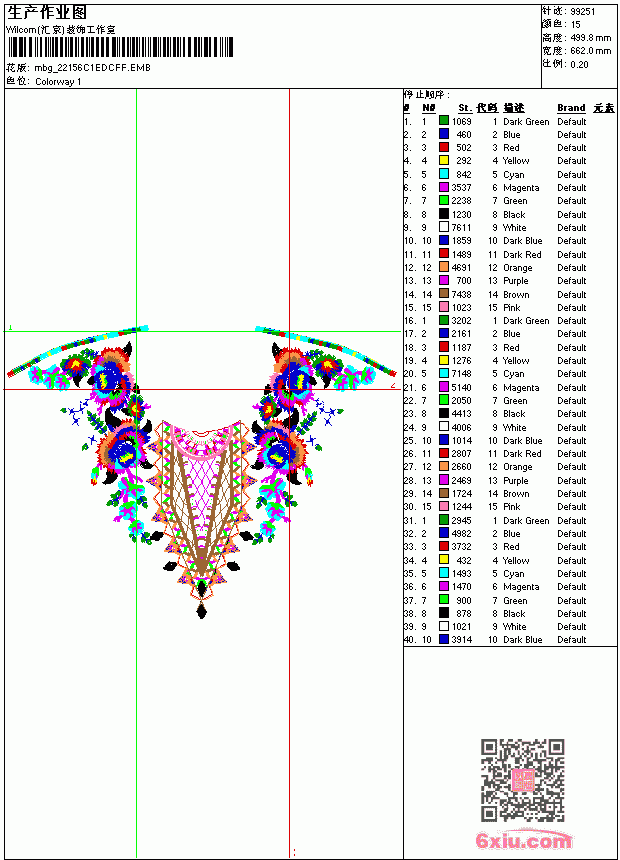The width and height of the screenshot is (620, 860).
Task: Select the Dark Blue swatch in row 40
Action: pos(444,640)
